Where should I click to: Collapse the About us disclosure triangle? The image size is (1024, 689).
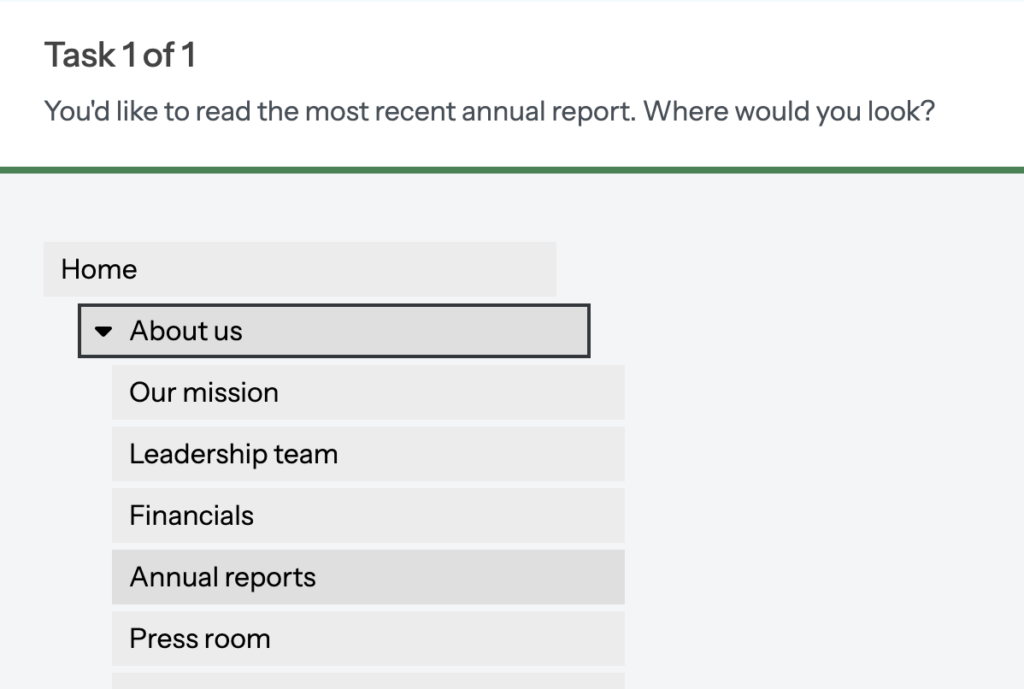pyautogui.click(x=104, y=330)
